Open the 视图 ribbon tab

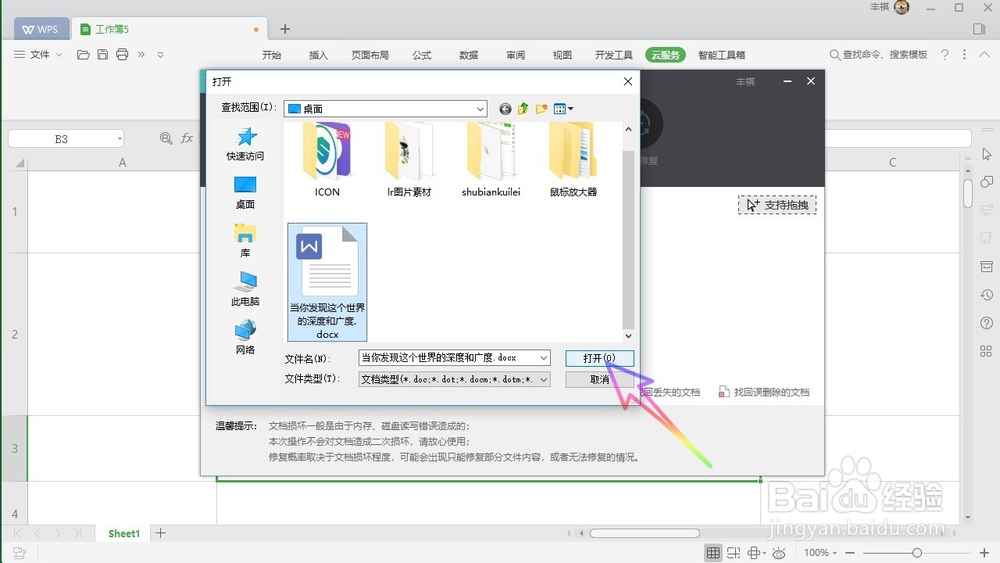click(562, 55)
